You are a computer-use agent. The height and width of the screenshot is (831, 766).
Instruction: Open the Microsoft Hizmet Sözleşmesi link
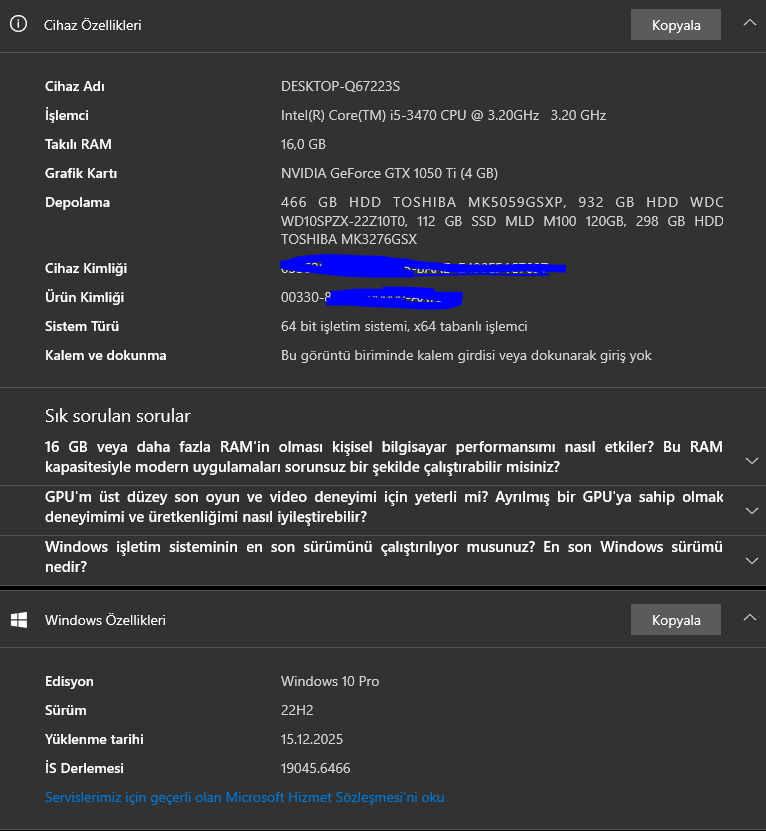coord(244,797)
